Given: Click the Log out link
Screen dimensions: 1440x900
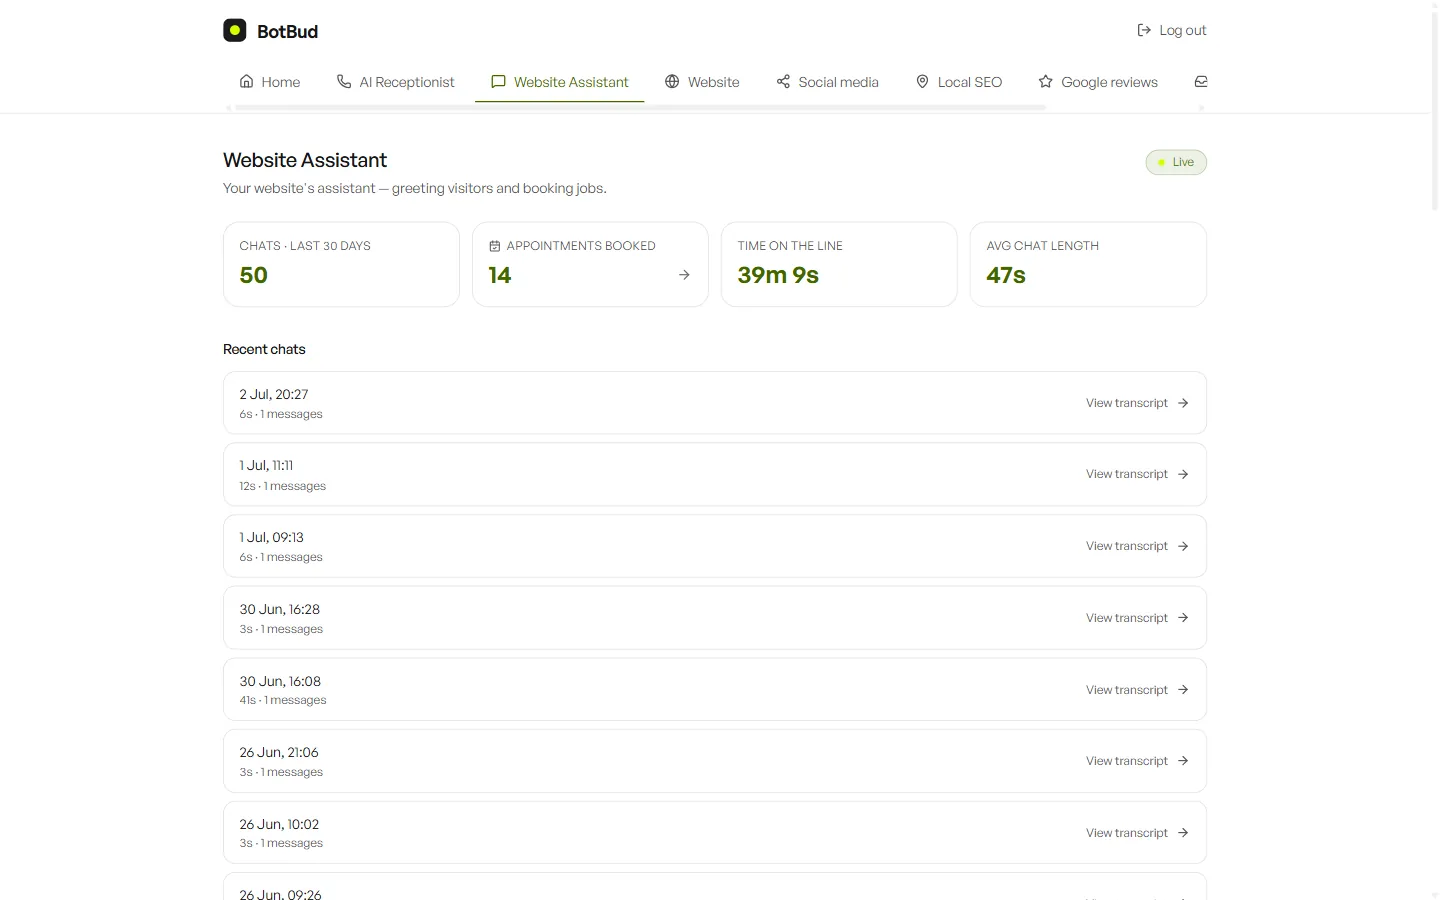Looking at the screenshot, I should pos(1172,30).
